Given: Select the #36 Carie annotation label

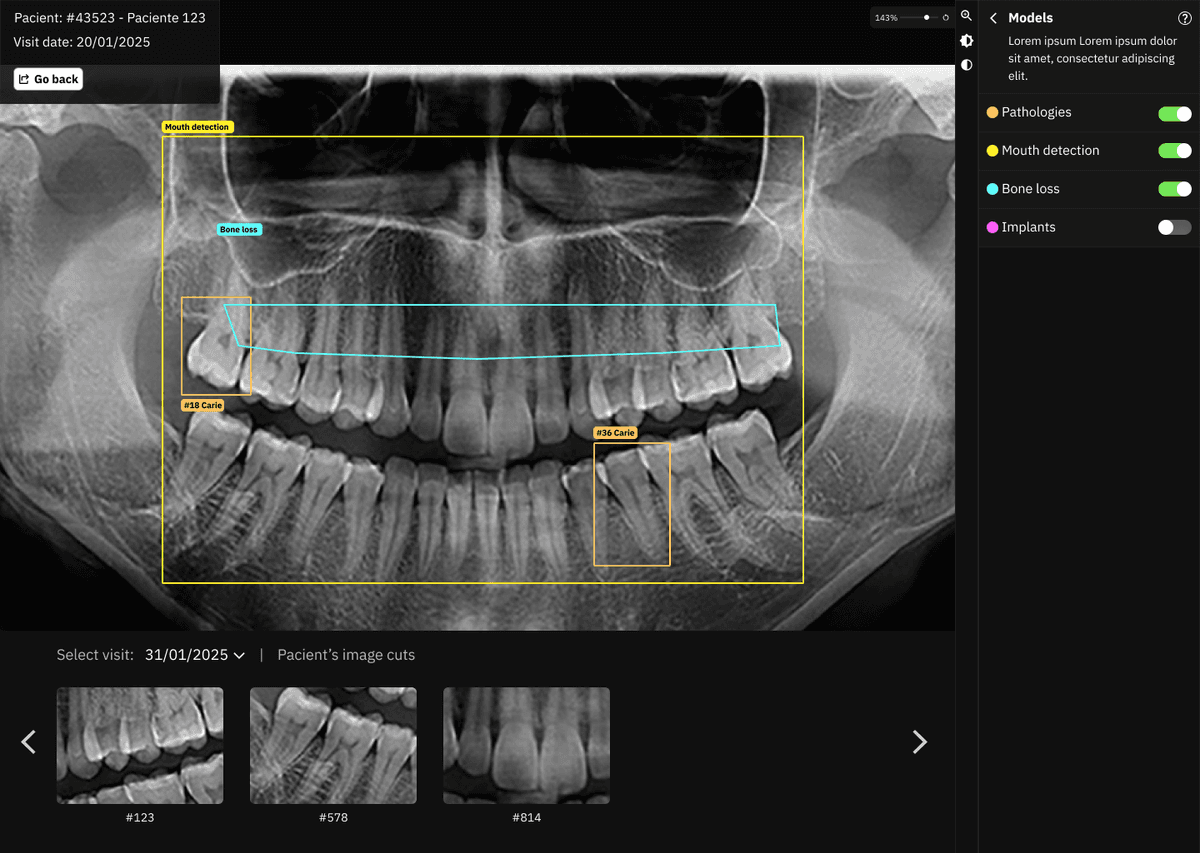Looking at the screenshot, I should (615, 433).
